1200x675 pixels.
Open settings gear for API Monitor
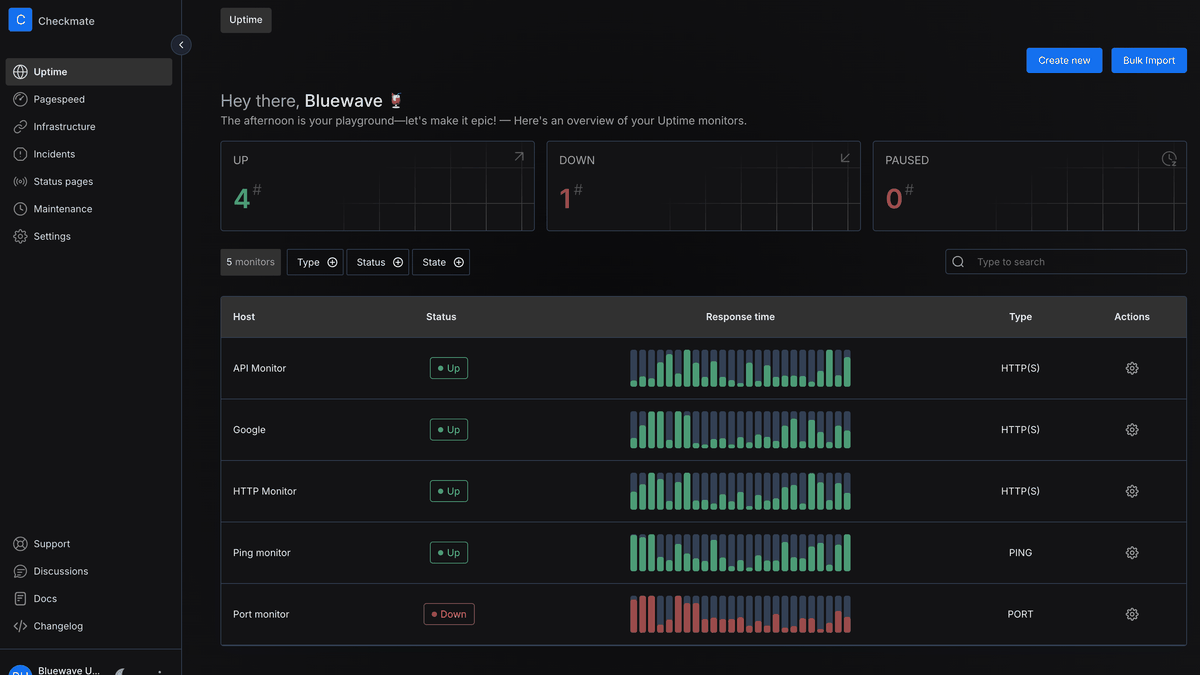[1132, 368]
